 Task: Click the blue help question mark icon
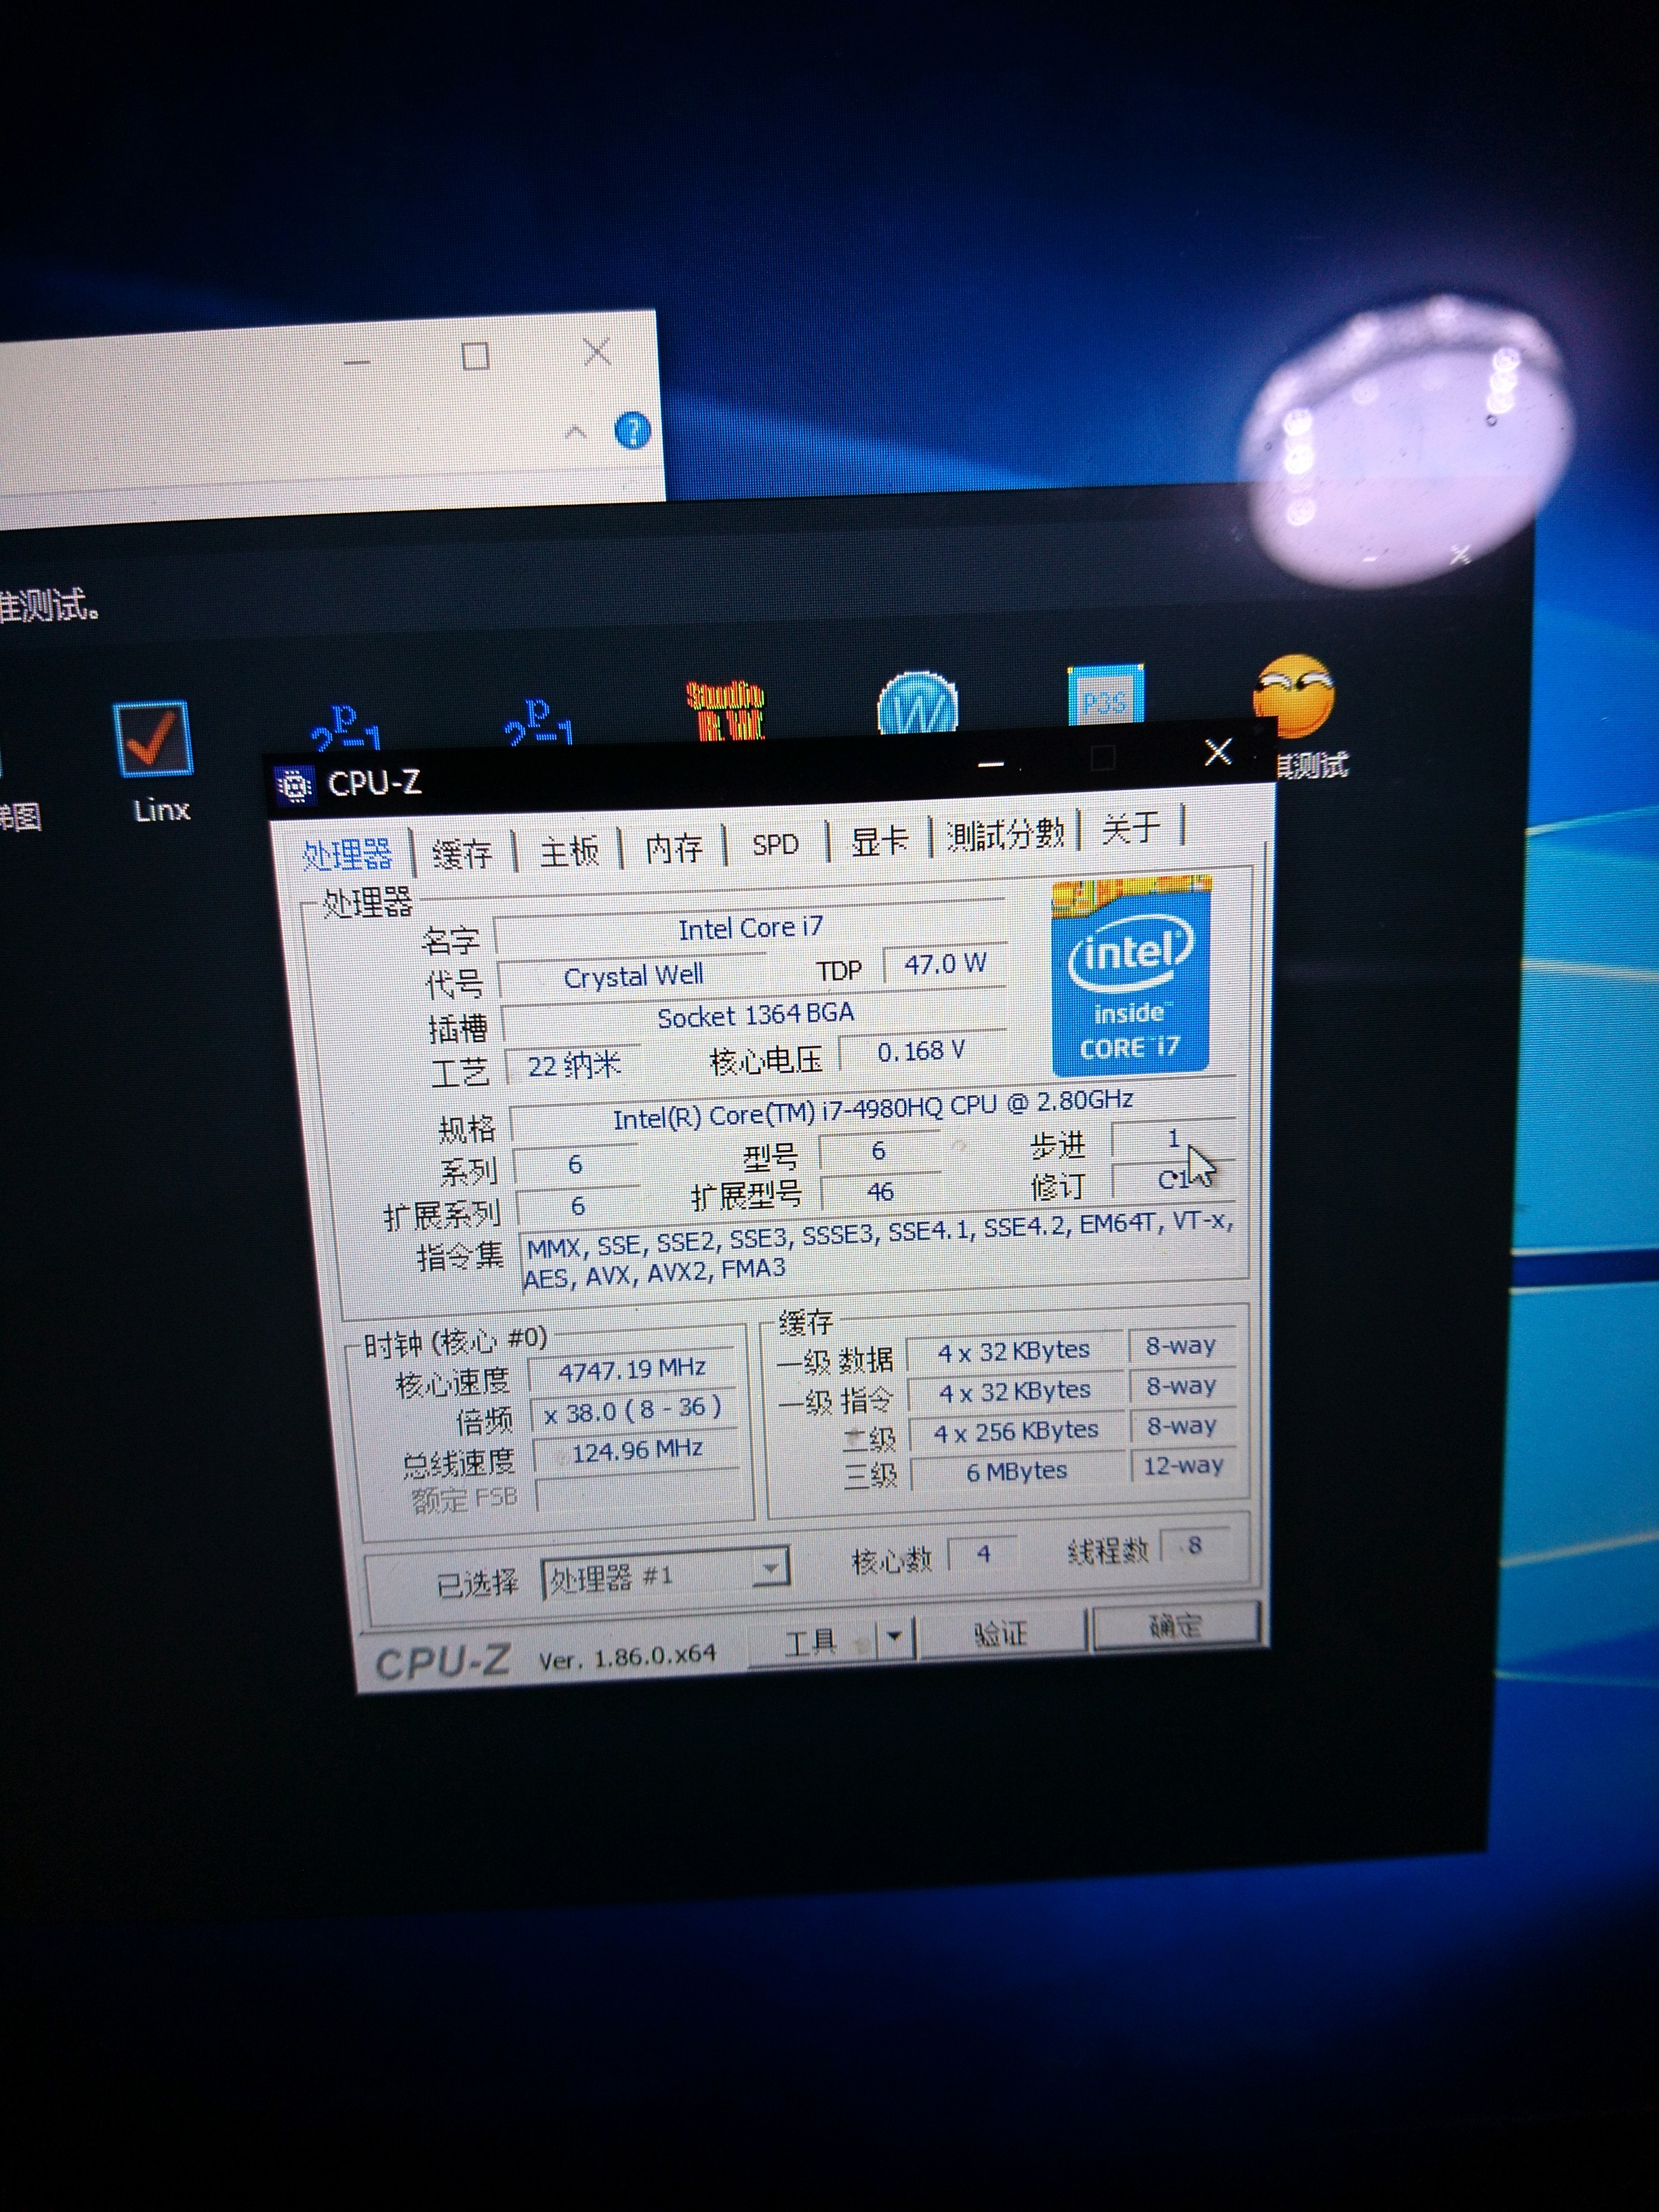[631, 432]
